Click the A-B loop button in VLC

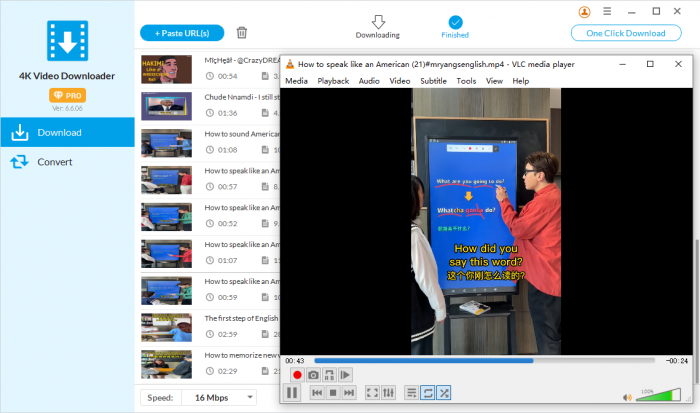[x=329, y=375]
